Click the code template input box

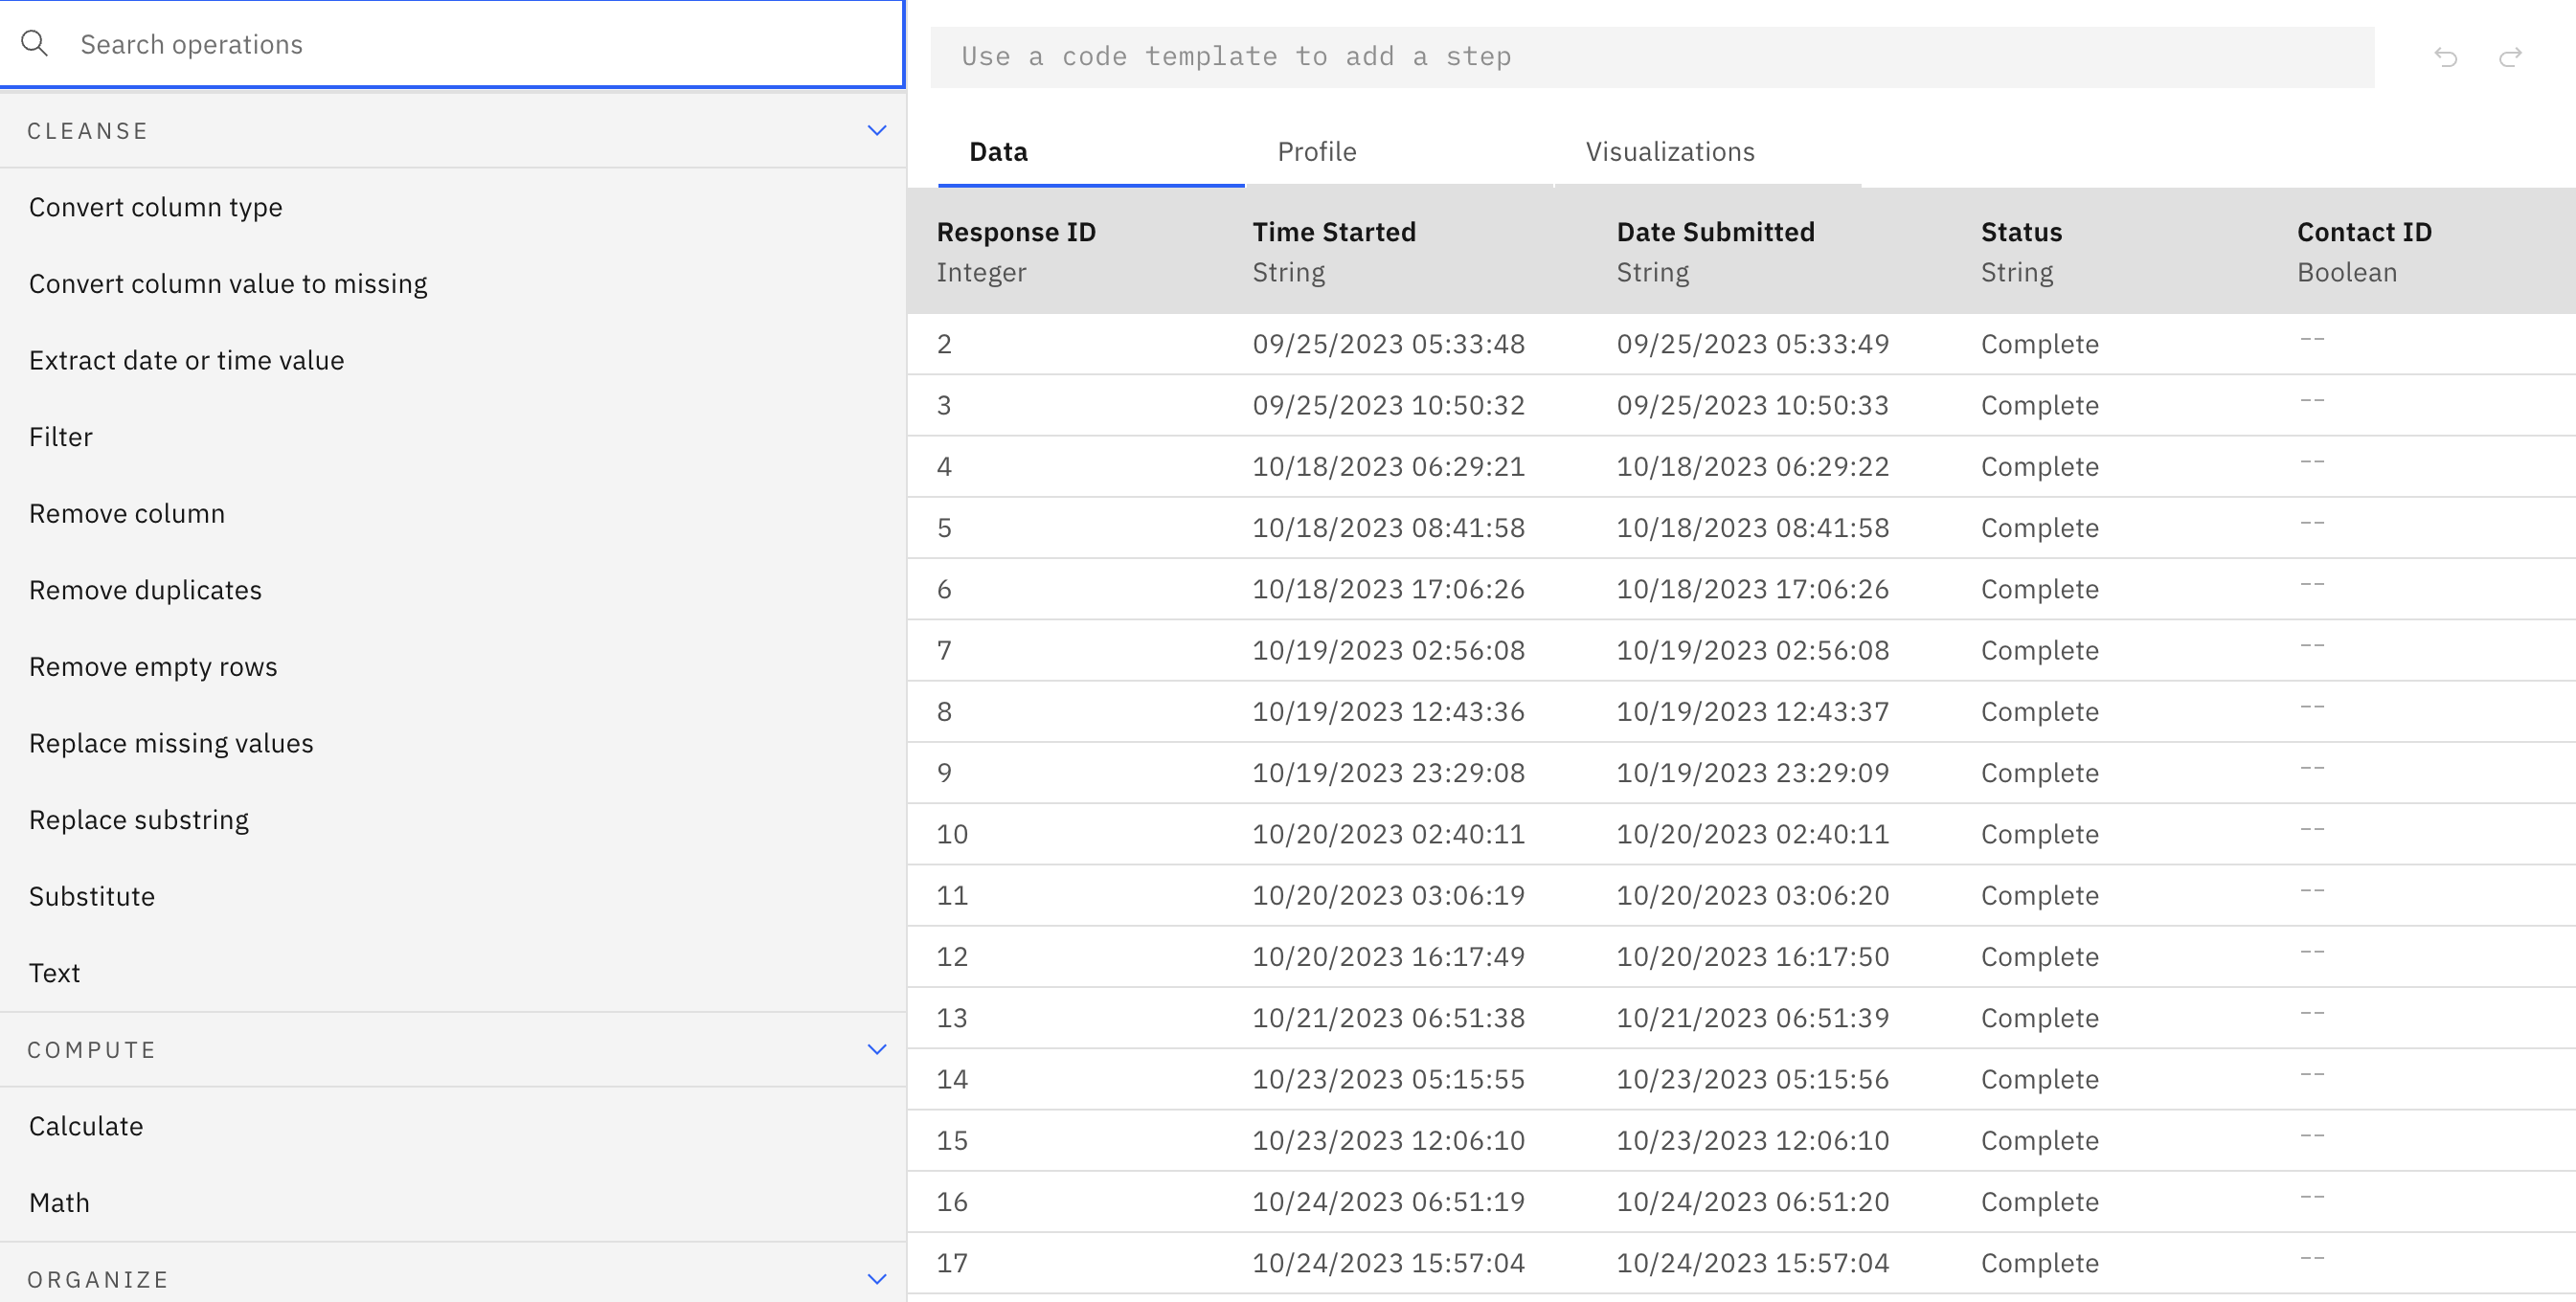[1650, 57]
